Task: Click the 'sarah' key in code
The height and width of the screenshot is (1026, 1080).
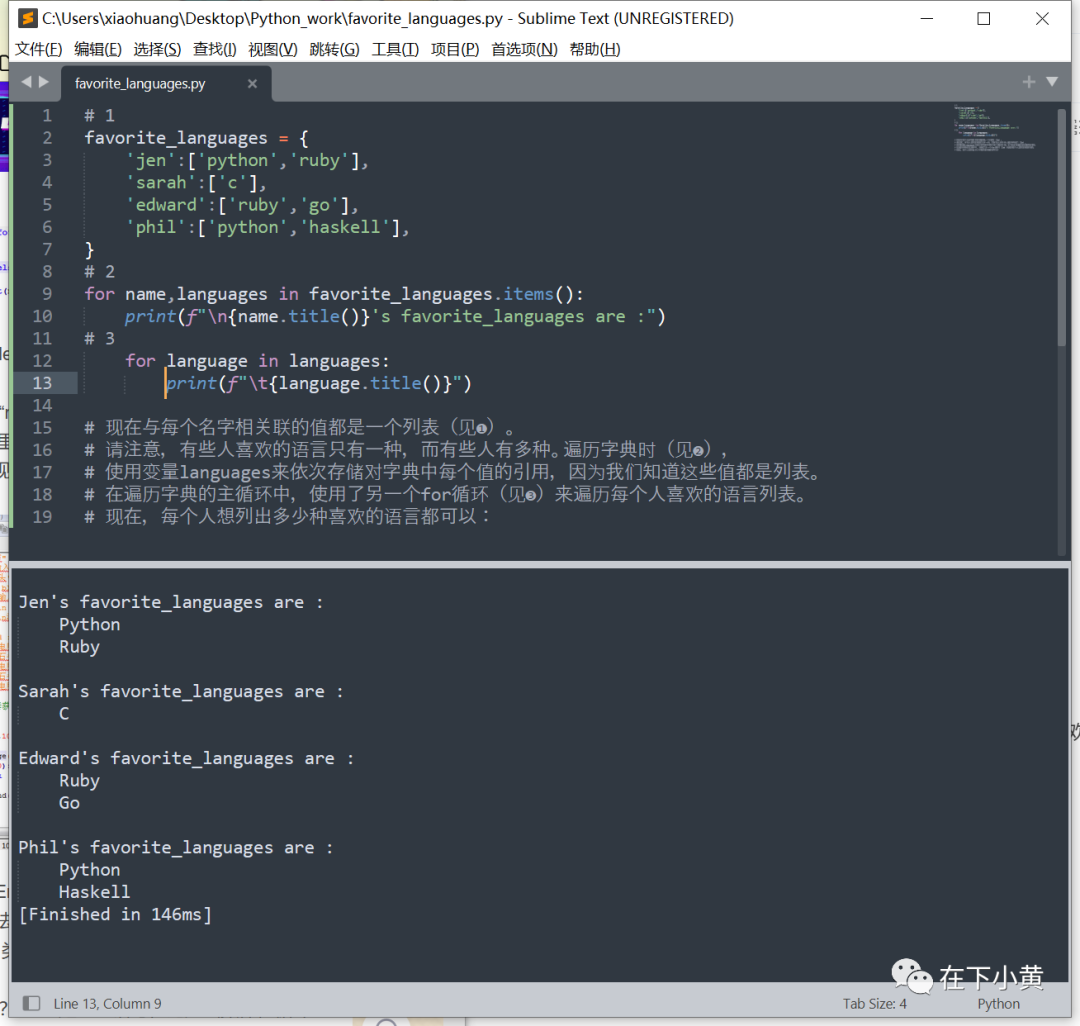Action: [161, 182]
